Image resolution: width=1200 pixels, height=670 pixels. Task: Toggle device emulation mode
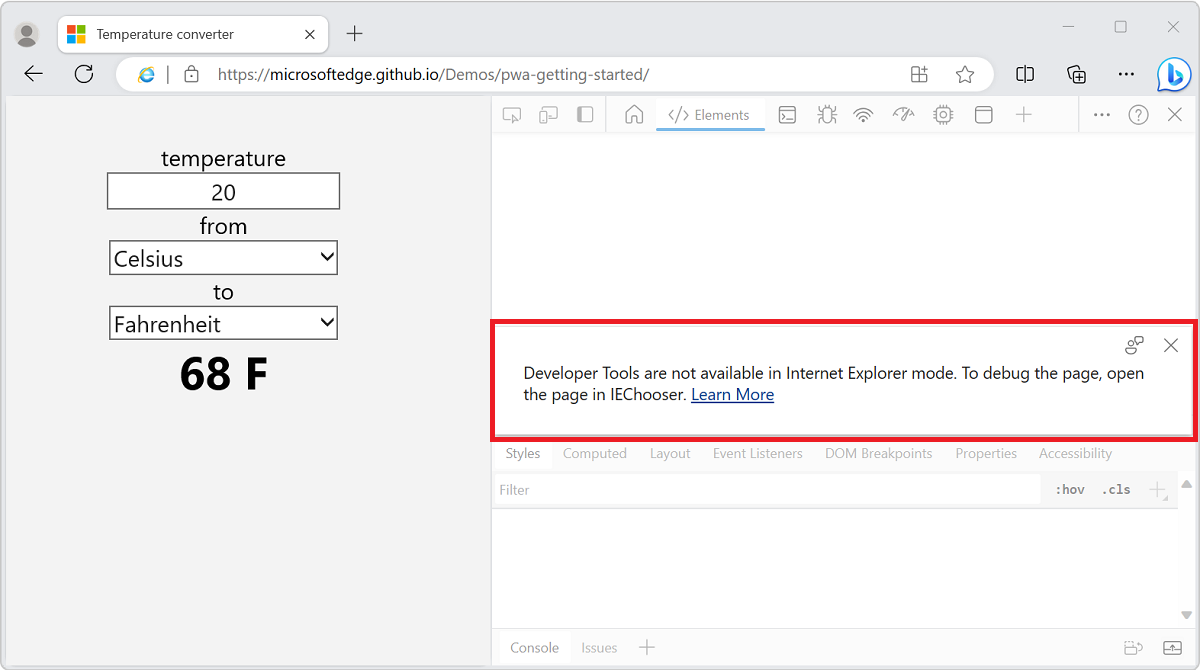[548, 114]
